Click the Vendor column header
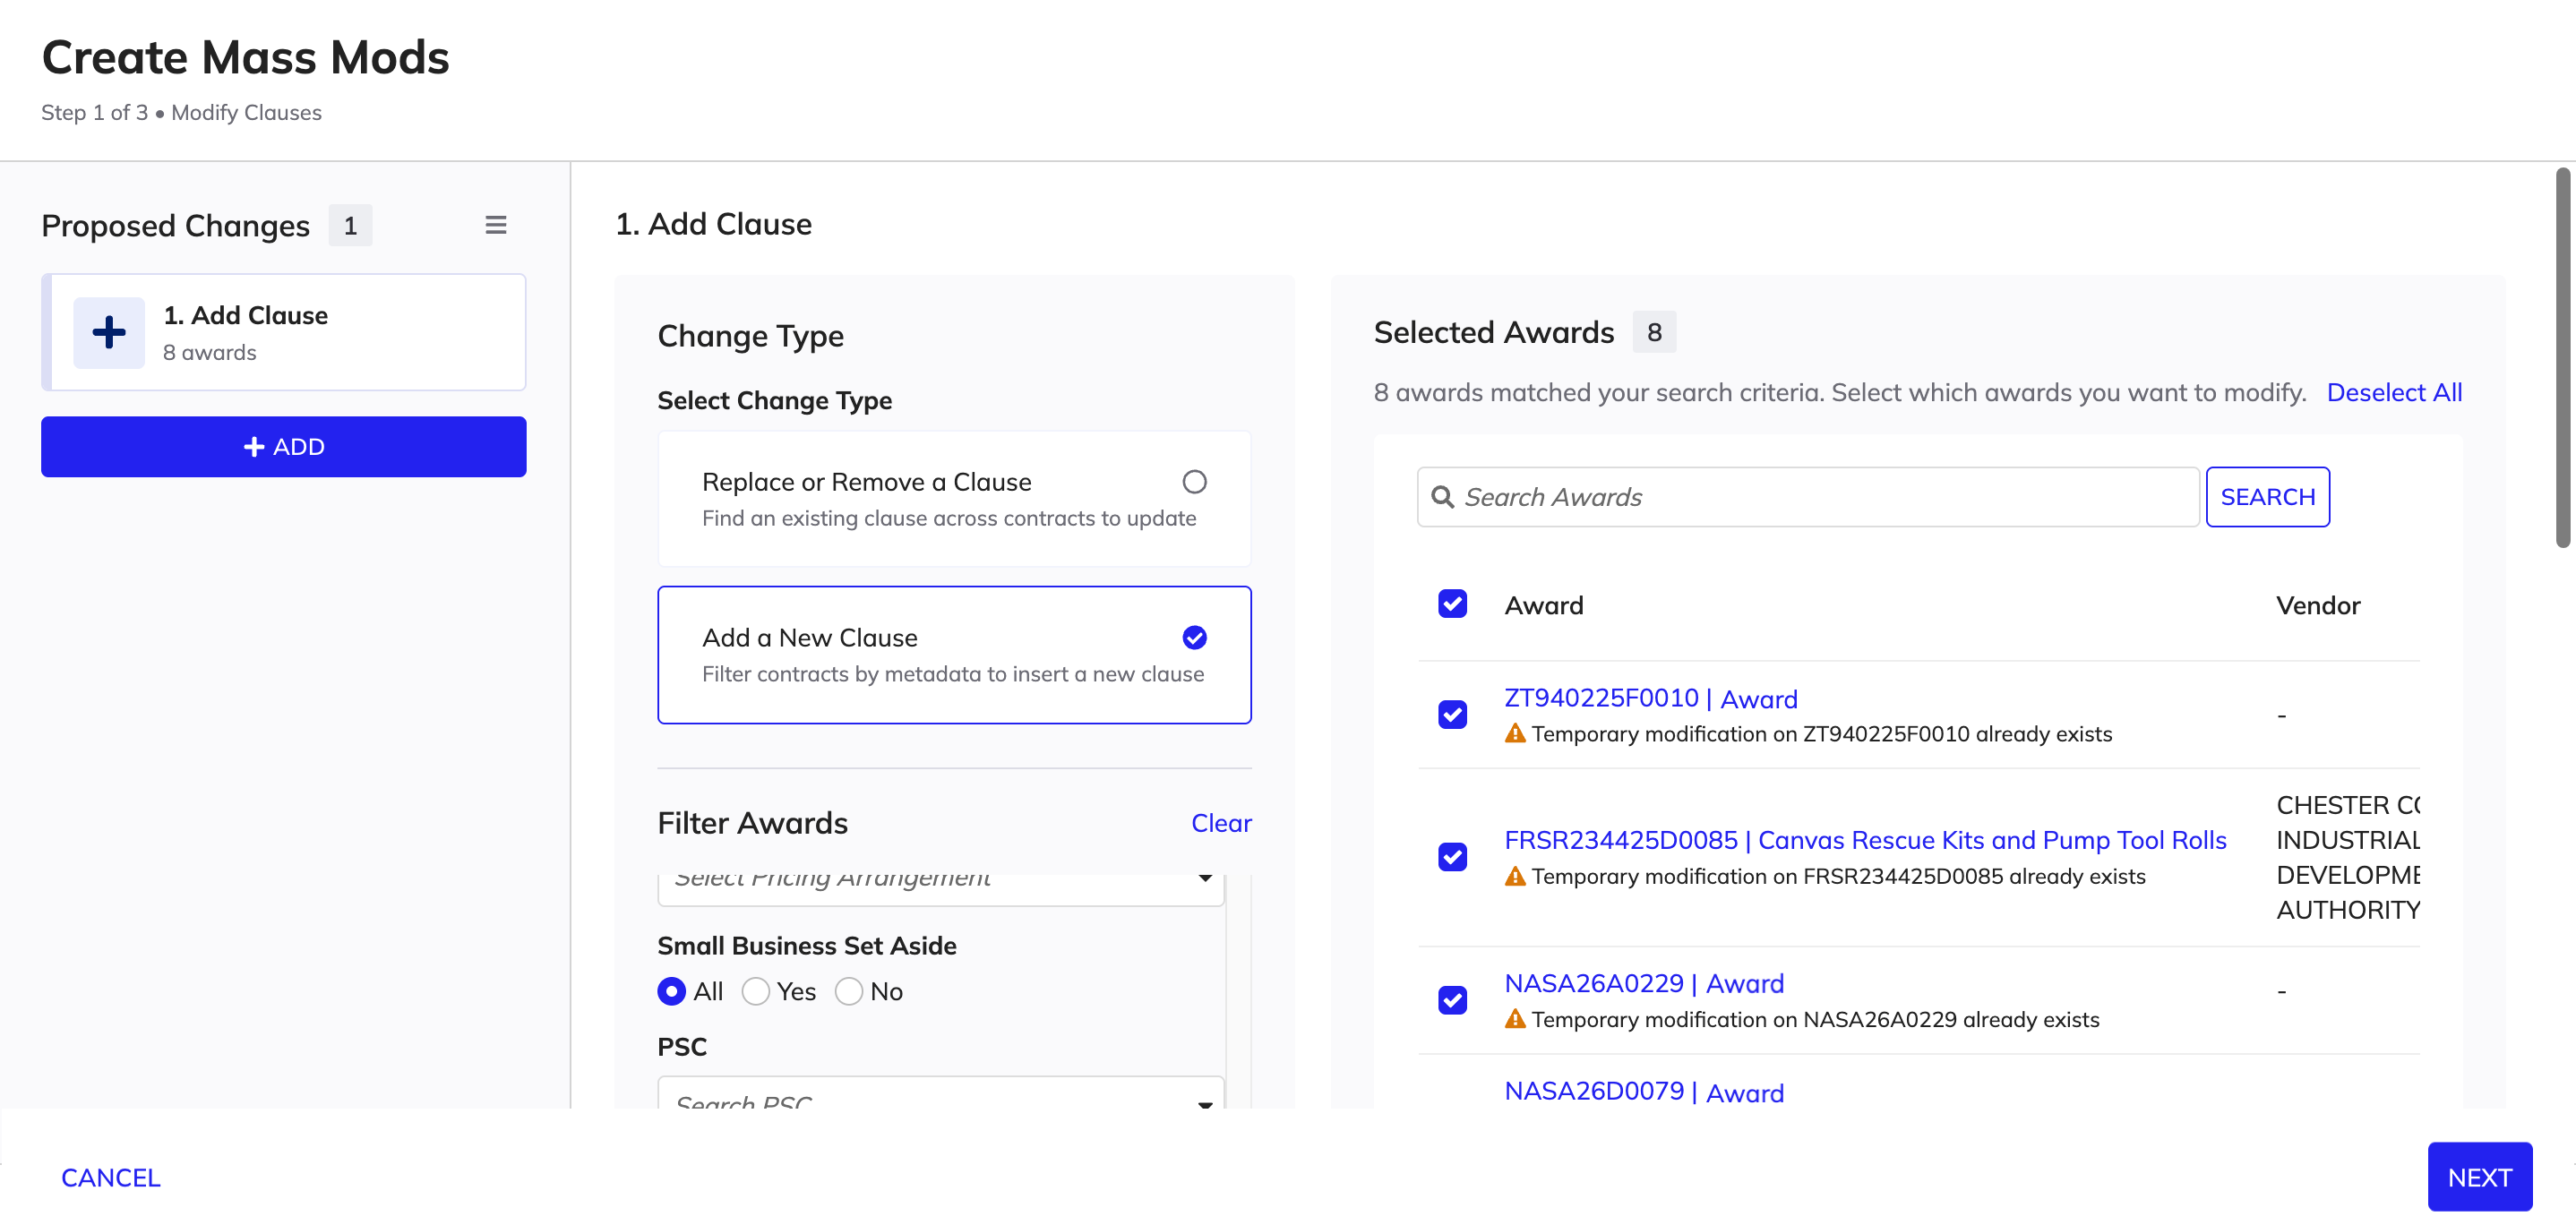The height and width of the screenshot is (1225, 2576). point(2318,605)
